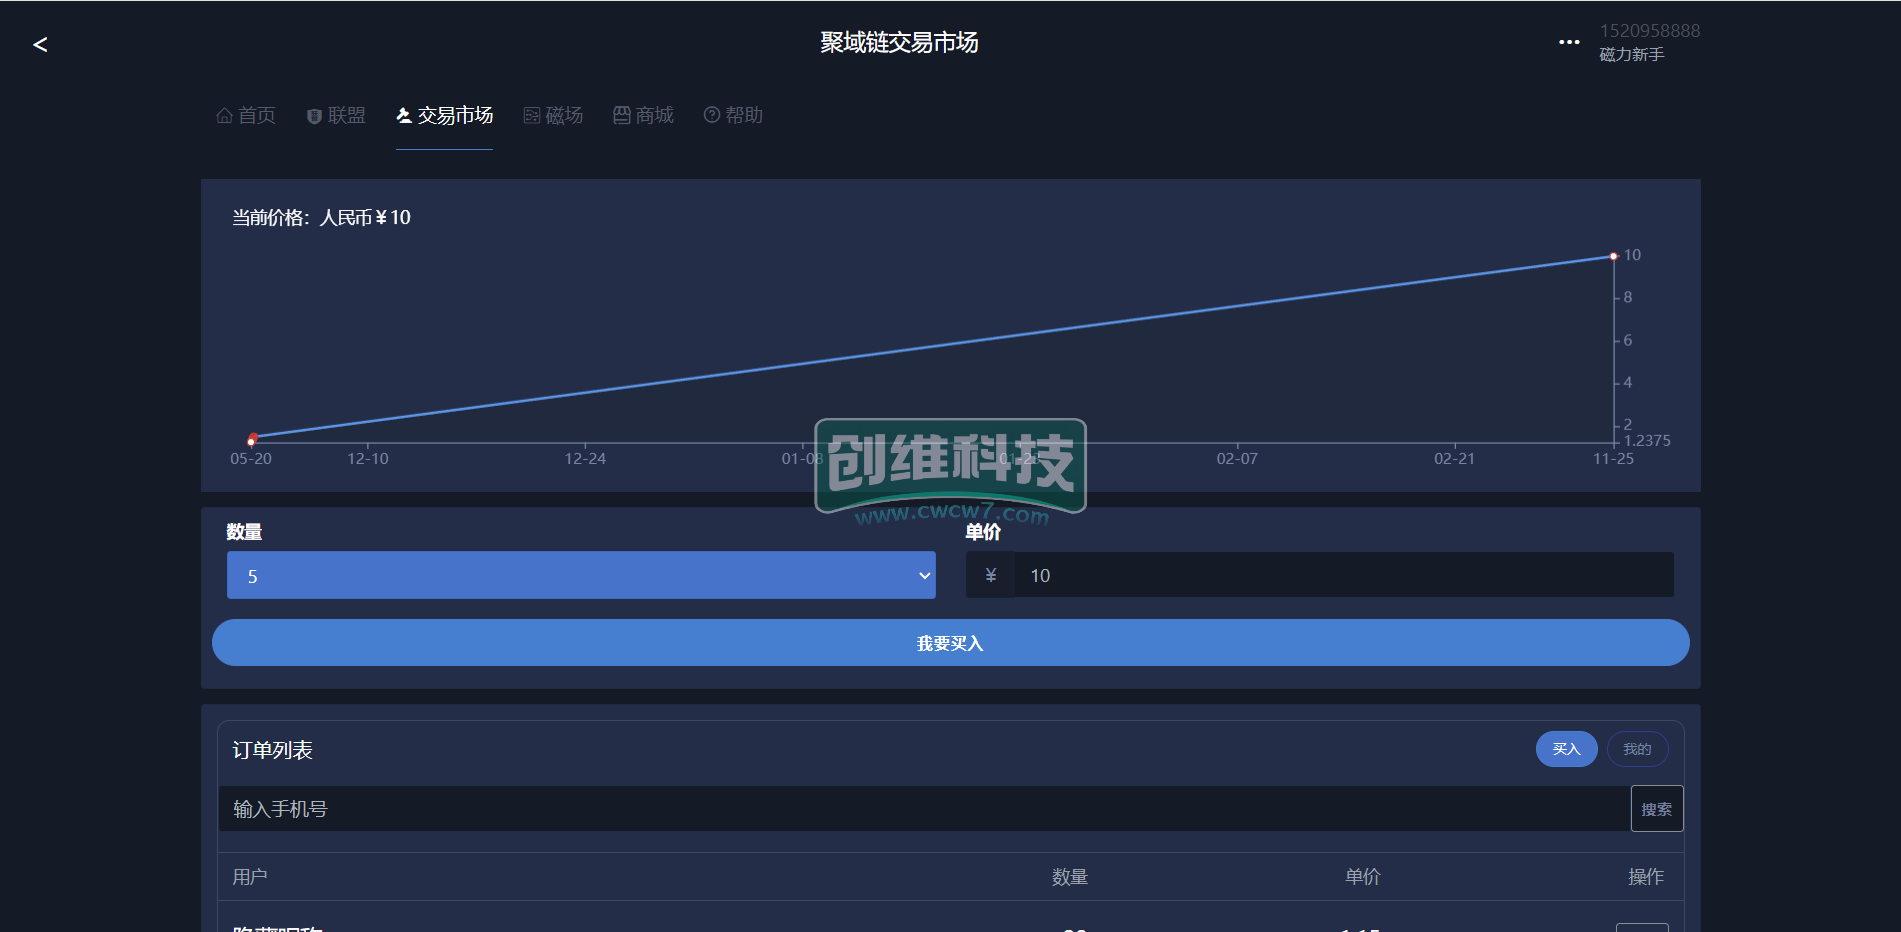Click the 输入手机号 phone number field
This screenshot has width=1901, height=932.
(x=922, y=809)
